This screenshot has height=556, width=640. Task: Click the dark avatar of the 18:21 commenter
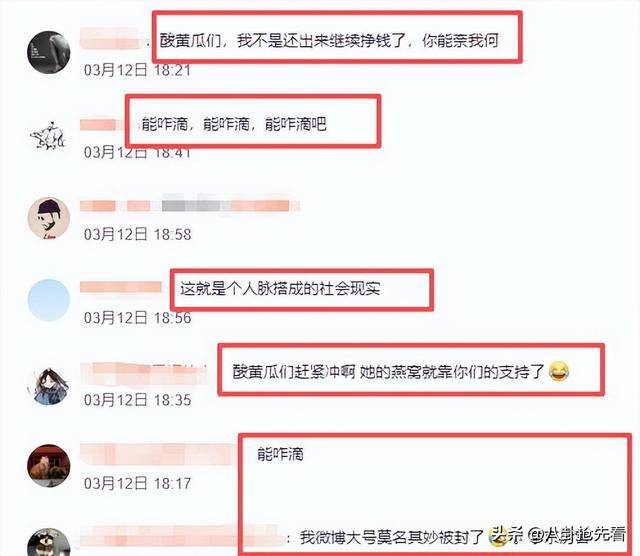[x=49, y=53]
